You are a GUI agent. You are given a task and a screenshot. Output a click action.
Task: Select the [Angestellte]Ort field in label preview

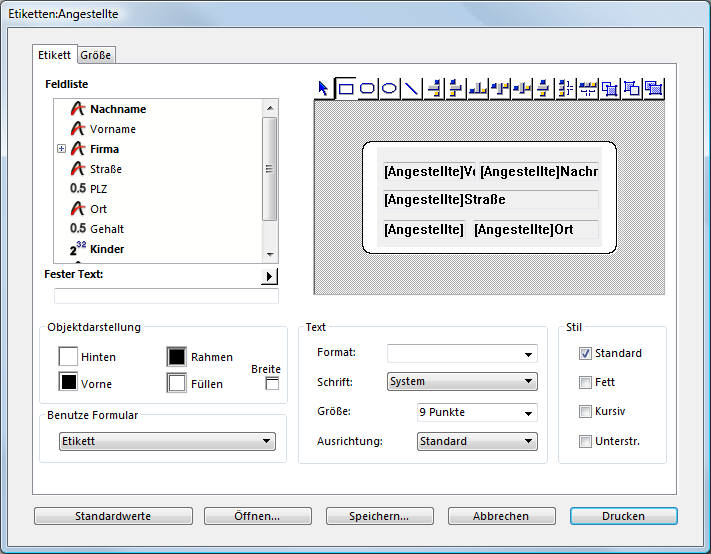(x=536, y=229)
